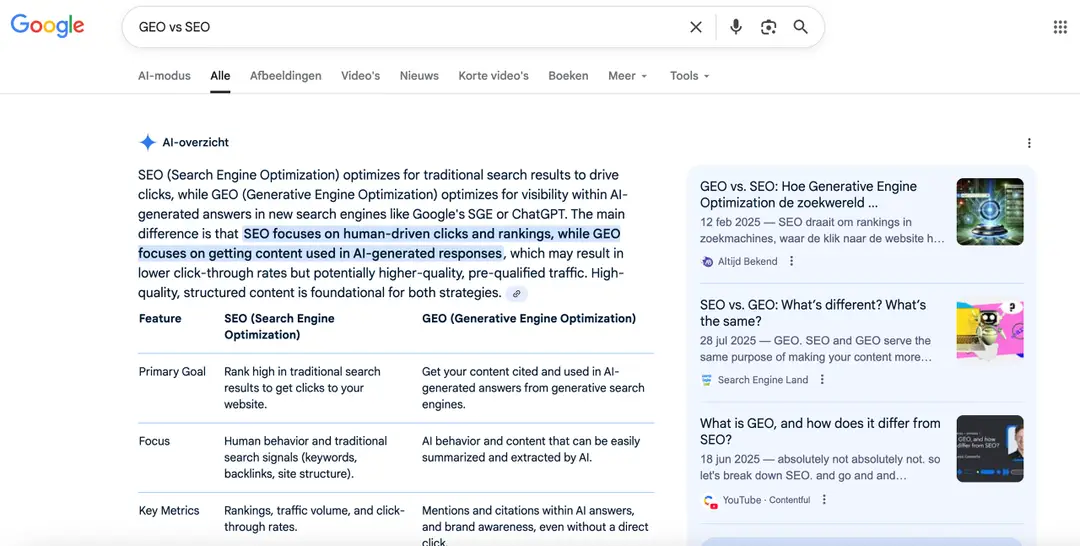Click the YouTube · Contentful source label

pyautogui.click(x=767, y=500)
